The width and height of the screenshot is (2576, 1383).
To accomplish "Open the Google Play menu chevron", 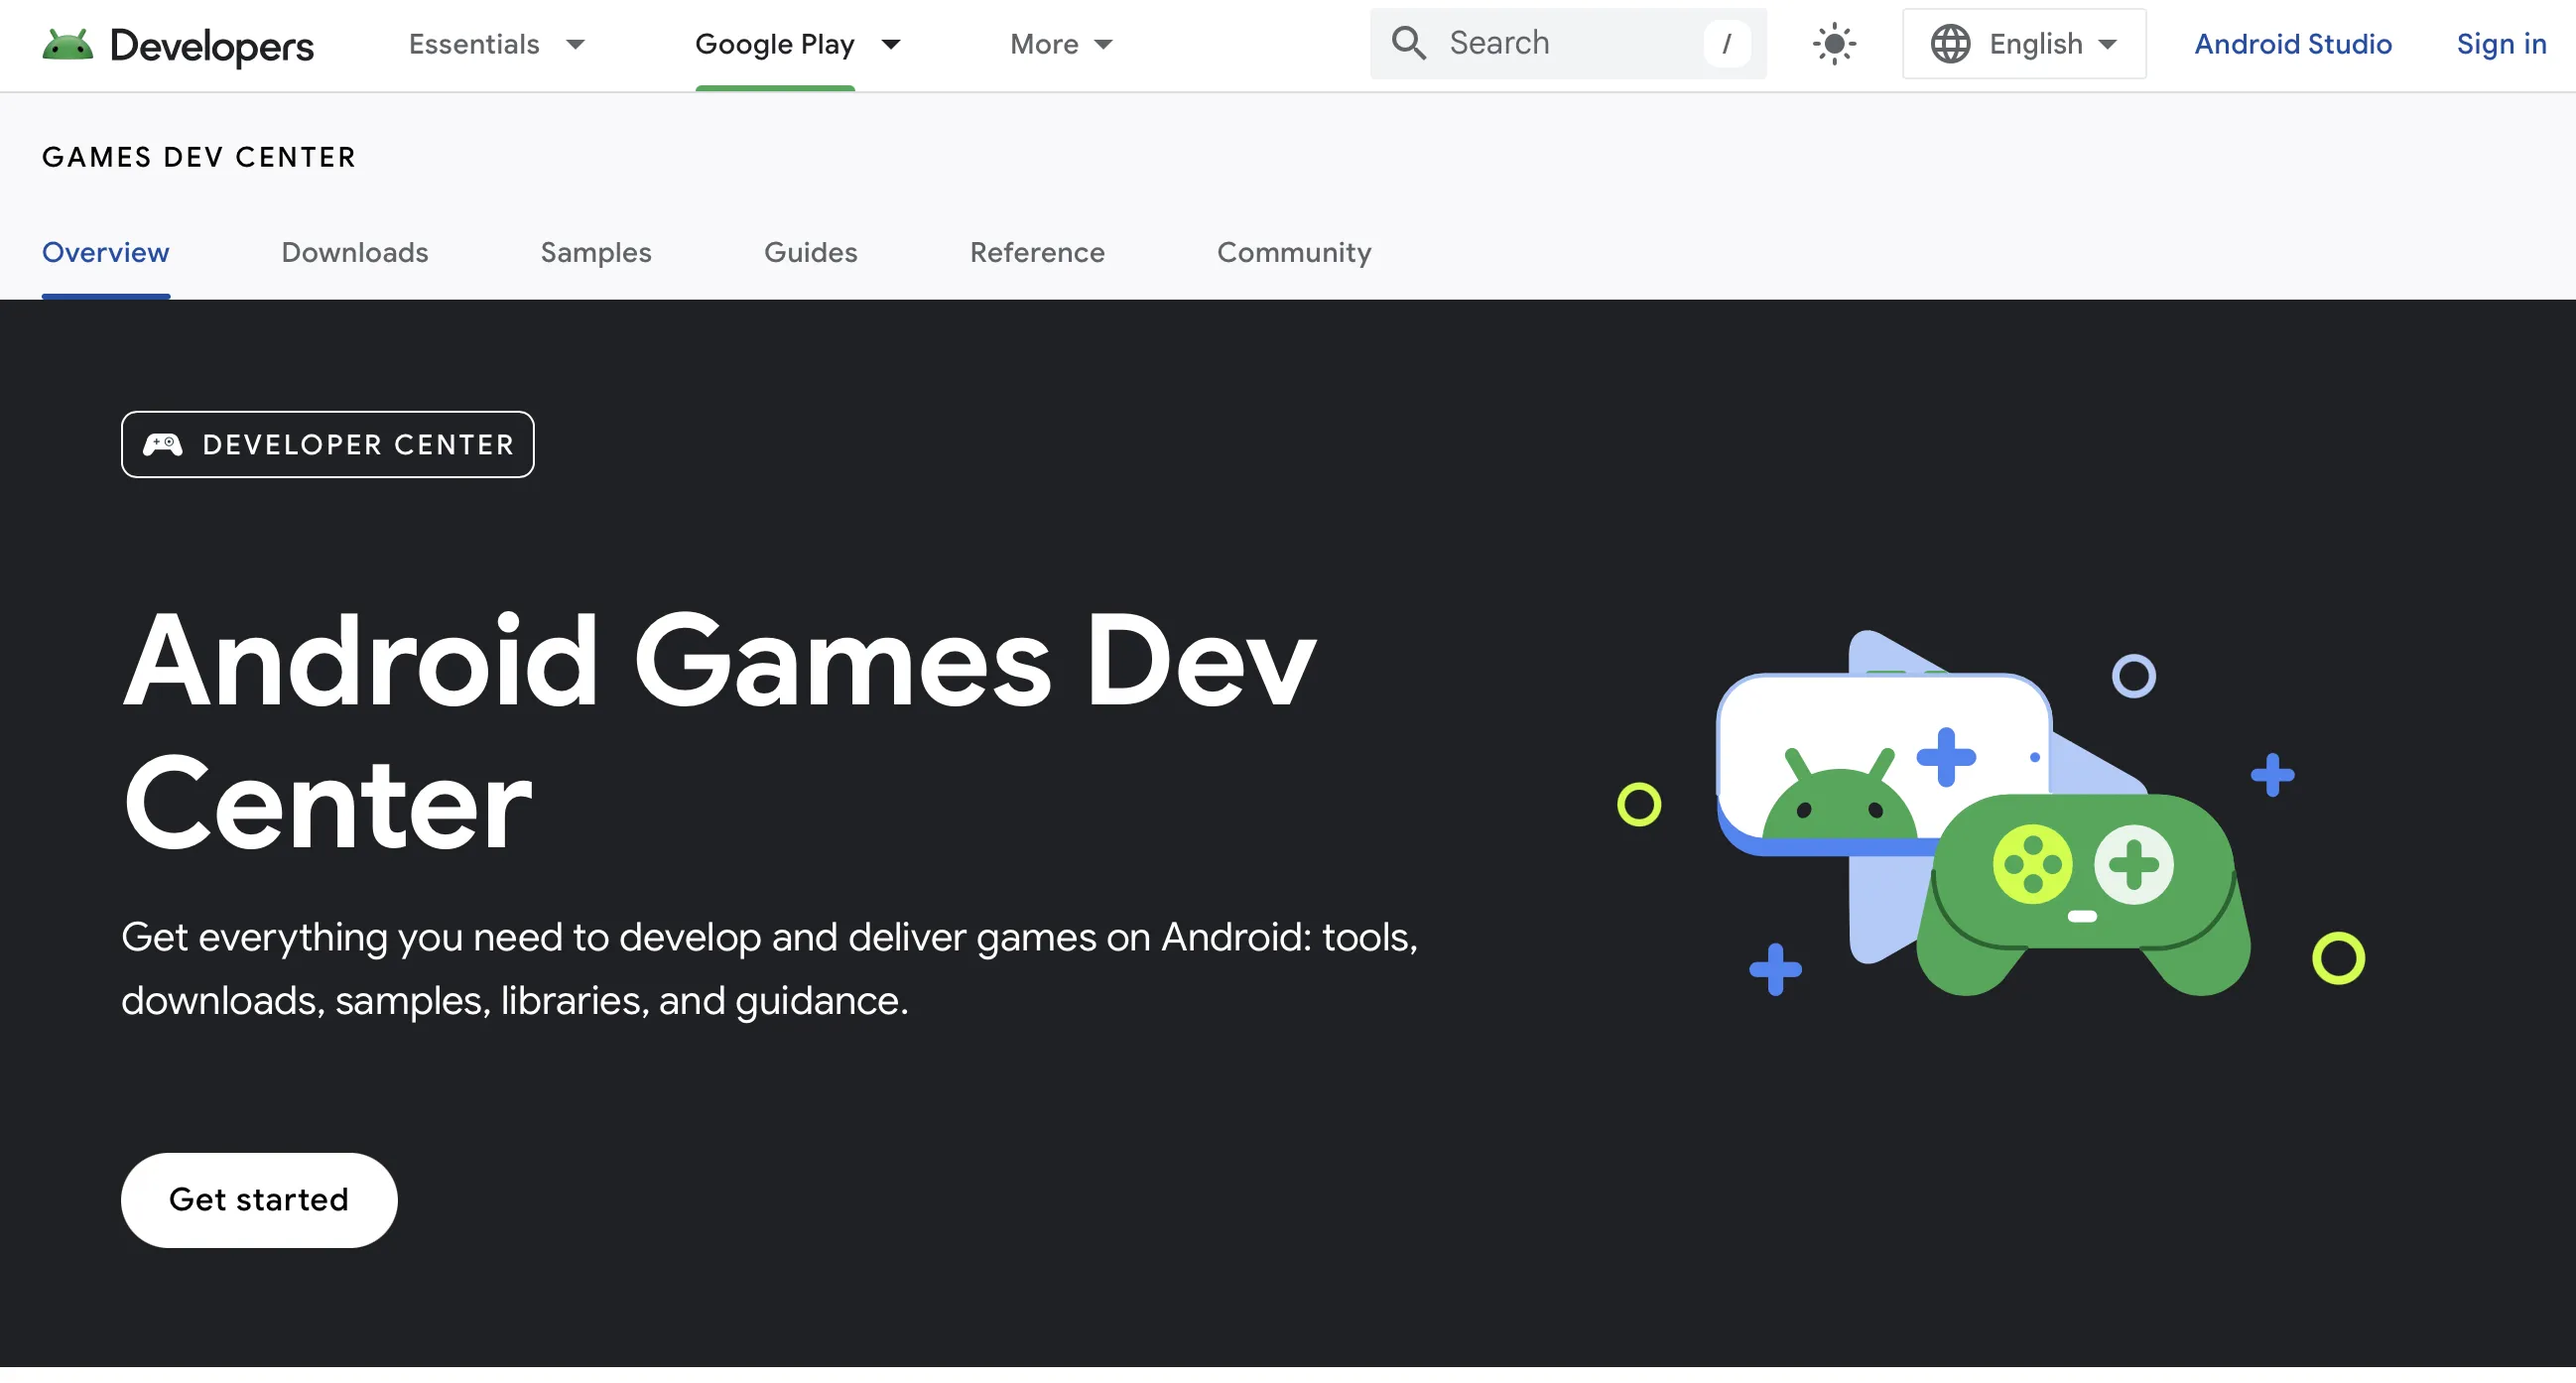I will click(891, 44).
